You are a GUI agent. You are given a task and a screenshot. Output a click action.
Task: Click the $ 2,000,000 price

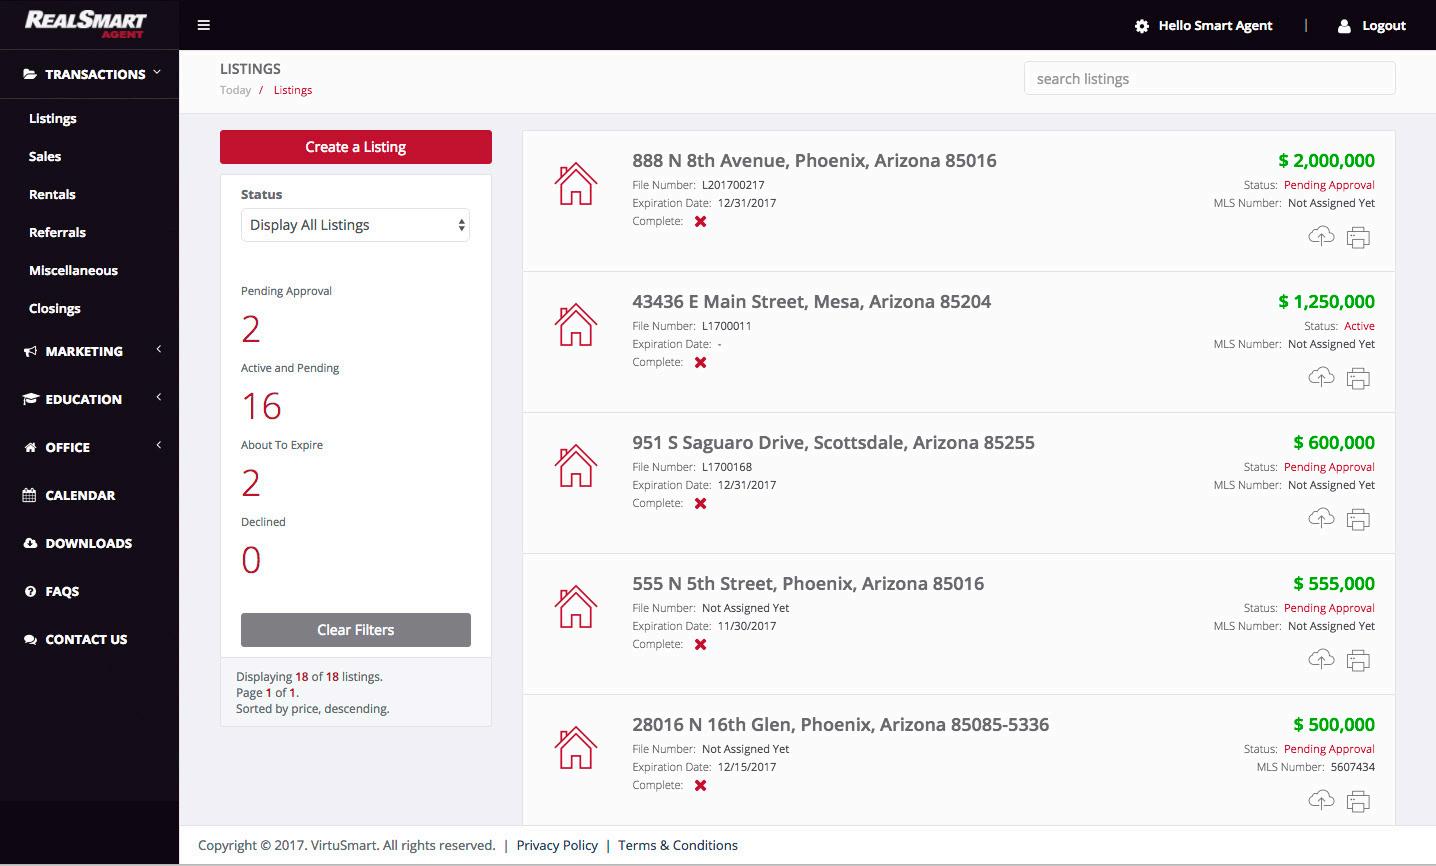[x=1326, y=160]
